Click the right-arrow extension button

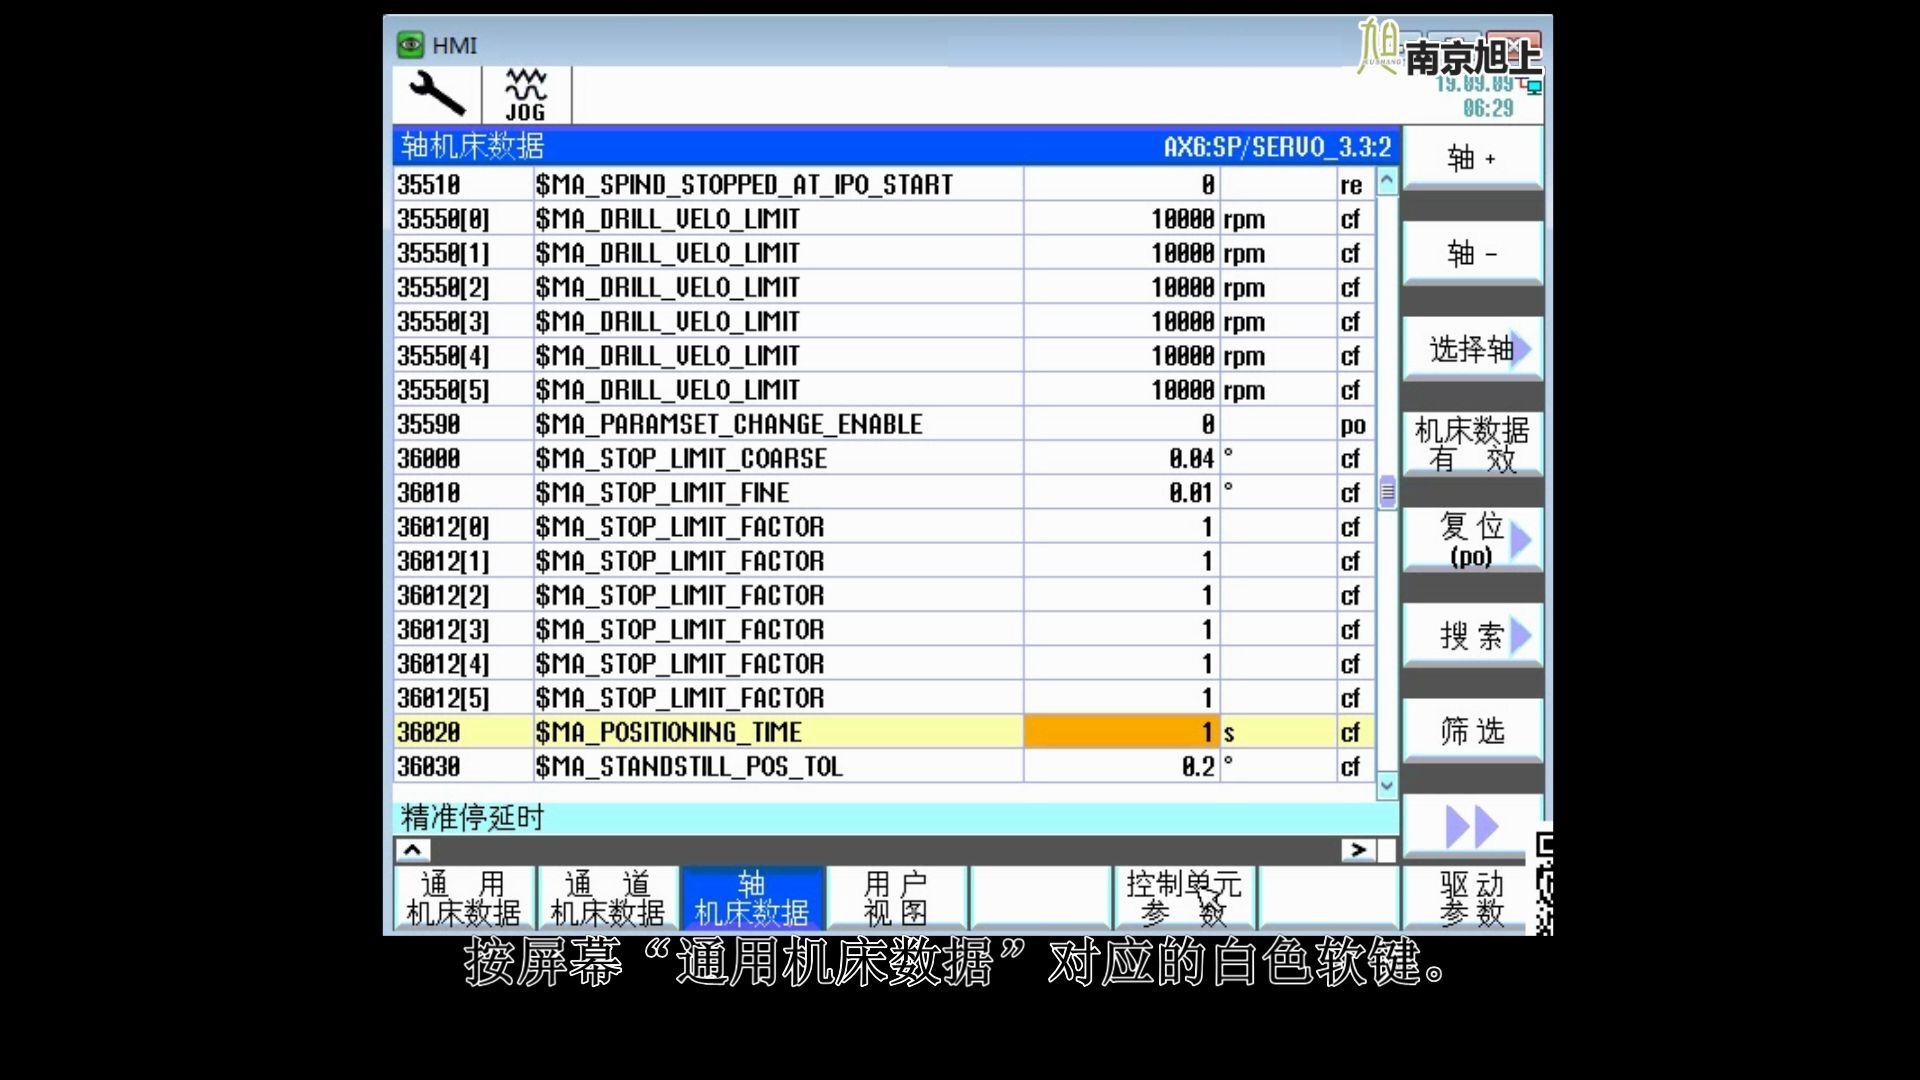(1357, 850)
